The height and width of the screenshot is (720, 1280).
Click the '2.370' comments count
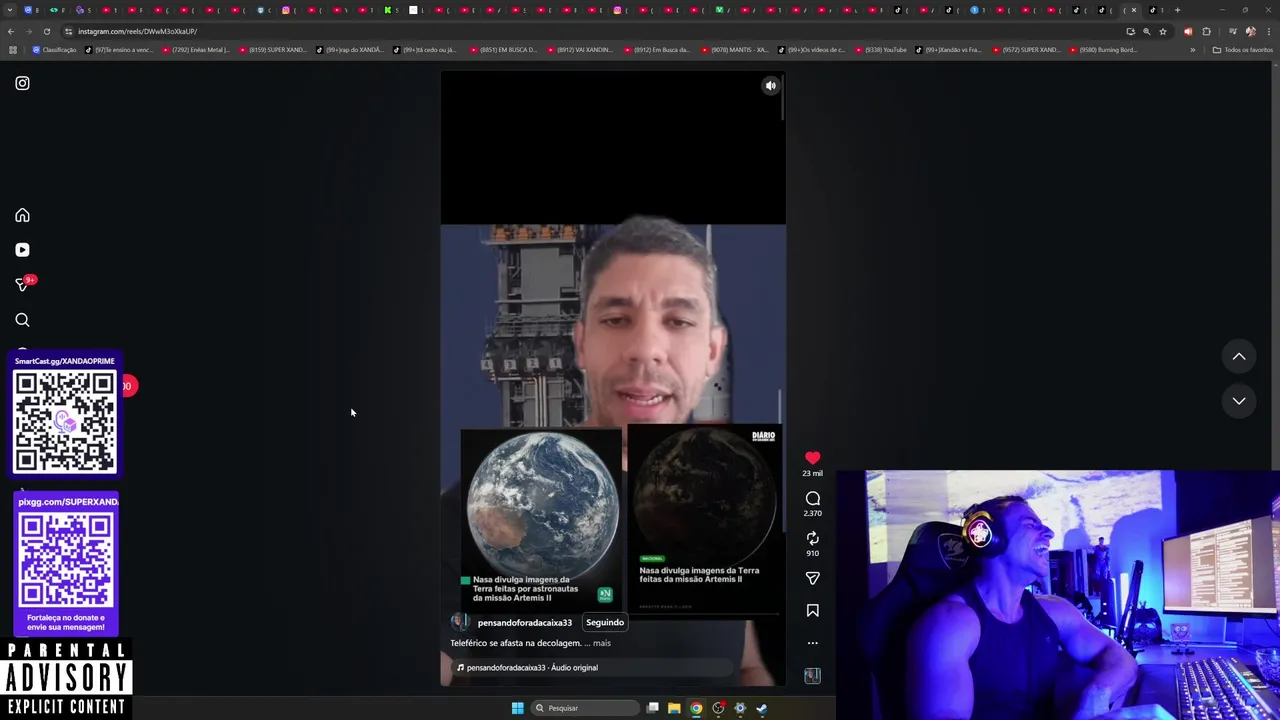(x=812, y=513)
